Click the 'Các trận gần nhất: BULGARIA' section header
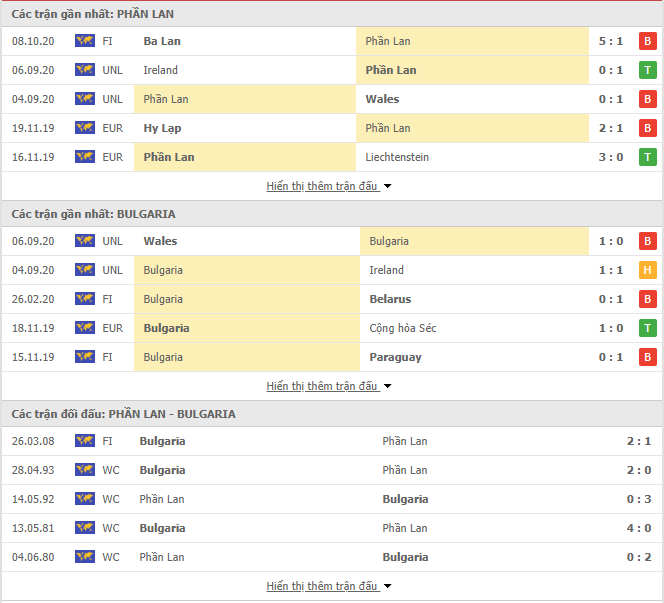The width and height of the screenshot is (664, 603). pyautogui.click(x=332, y=214)
